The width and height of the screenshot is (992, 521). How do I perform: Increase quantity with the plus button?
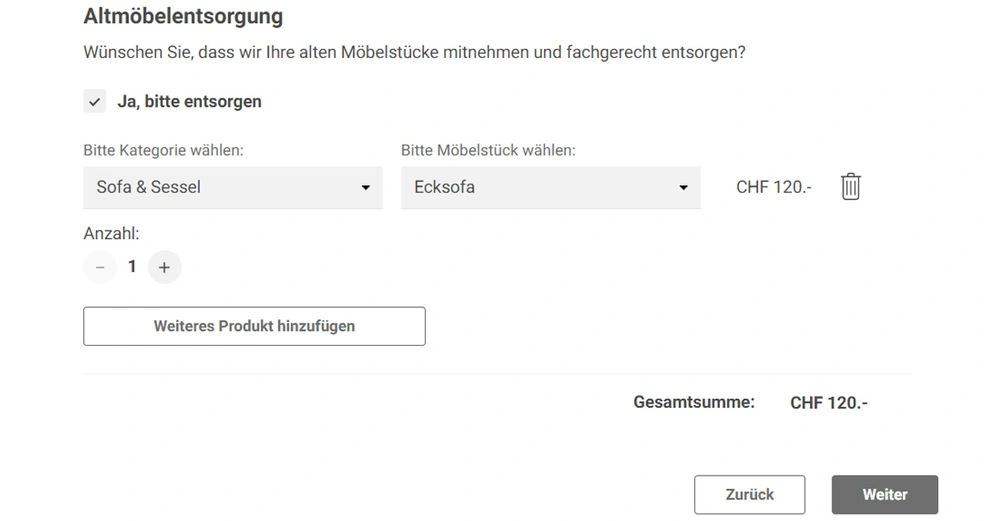coord(165,267)
